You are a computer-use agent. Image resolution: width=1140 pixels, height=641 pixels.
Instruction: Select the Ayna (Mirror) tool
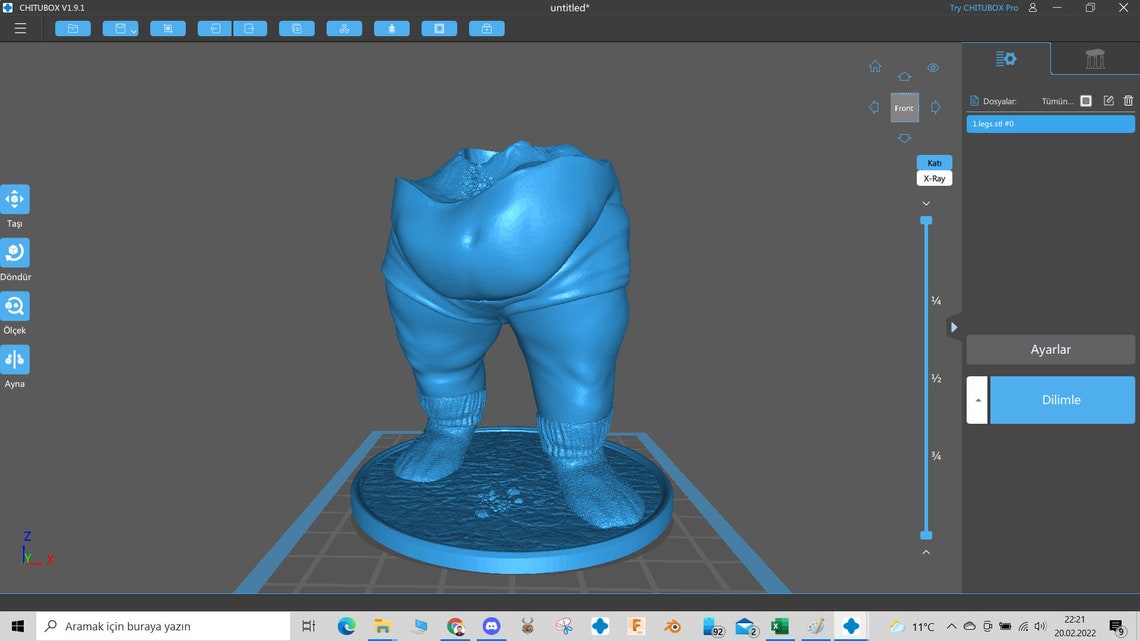14,358
